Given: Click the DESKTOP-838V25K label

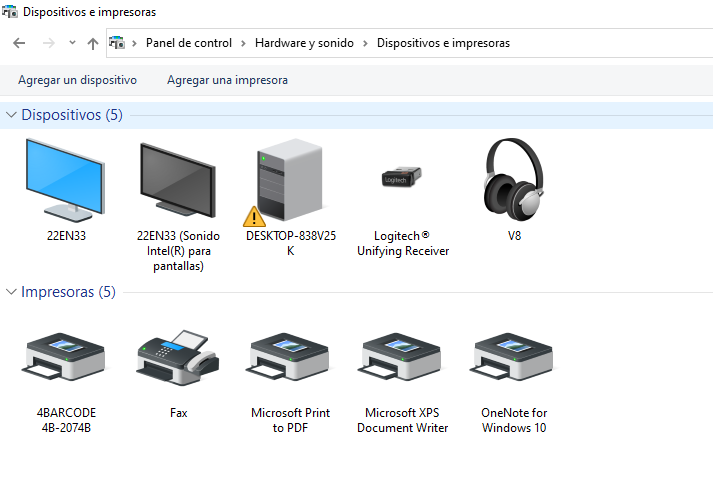Looking at the screenshot, I should point(291,243).
